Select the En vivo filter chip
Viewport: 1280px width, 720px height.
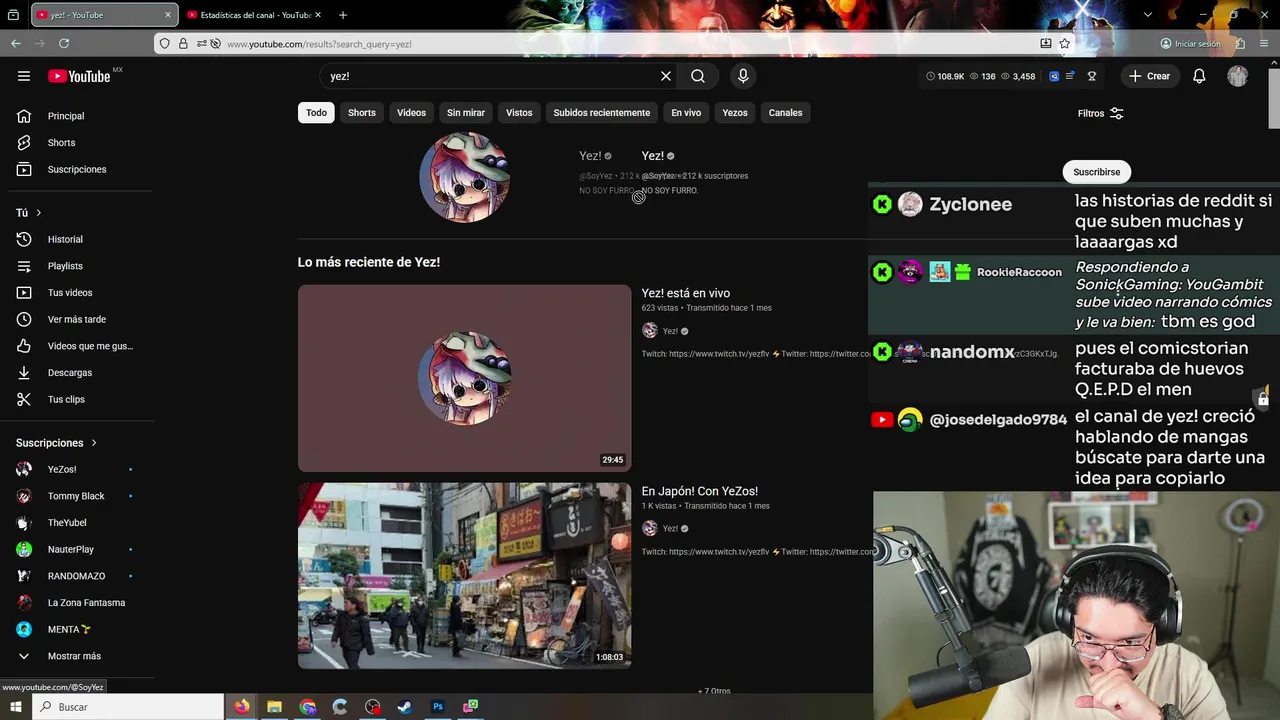coord(686,113)
